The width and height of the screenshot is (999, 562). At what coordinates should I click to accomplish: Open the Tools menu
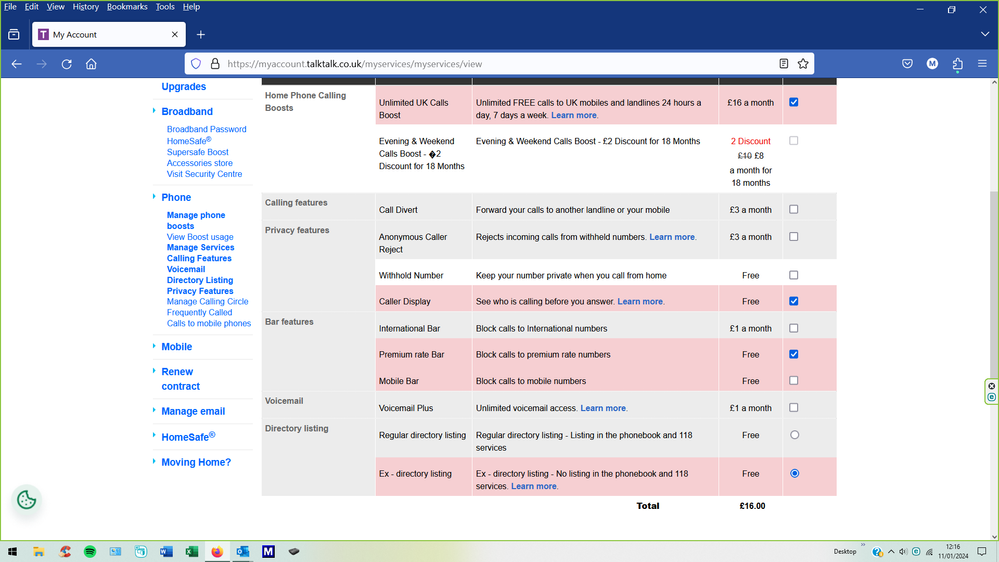(x=165, y=7)
